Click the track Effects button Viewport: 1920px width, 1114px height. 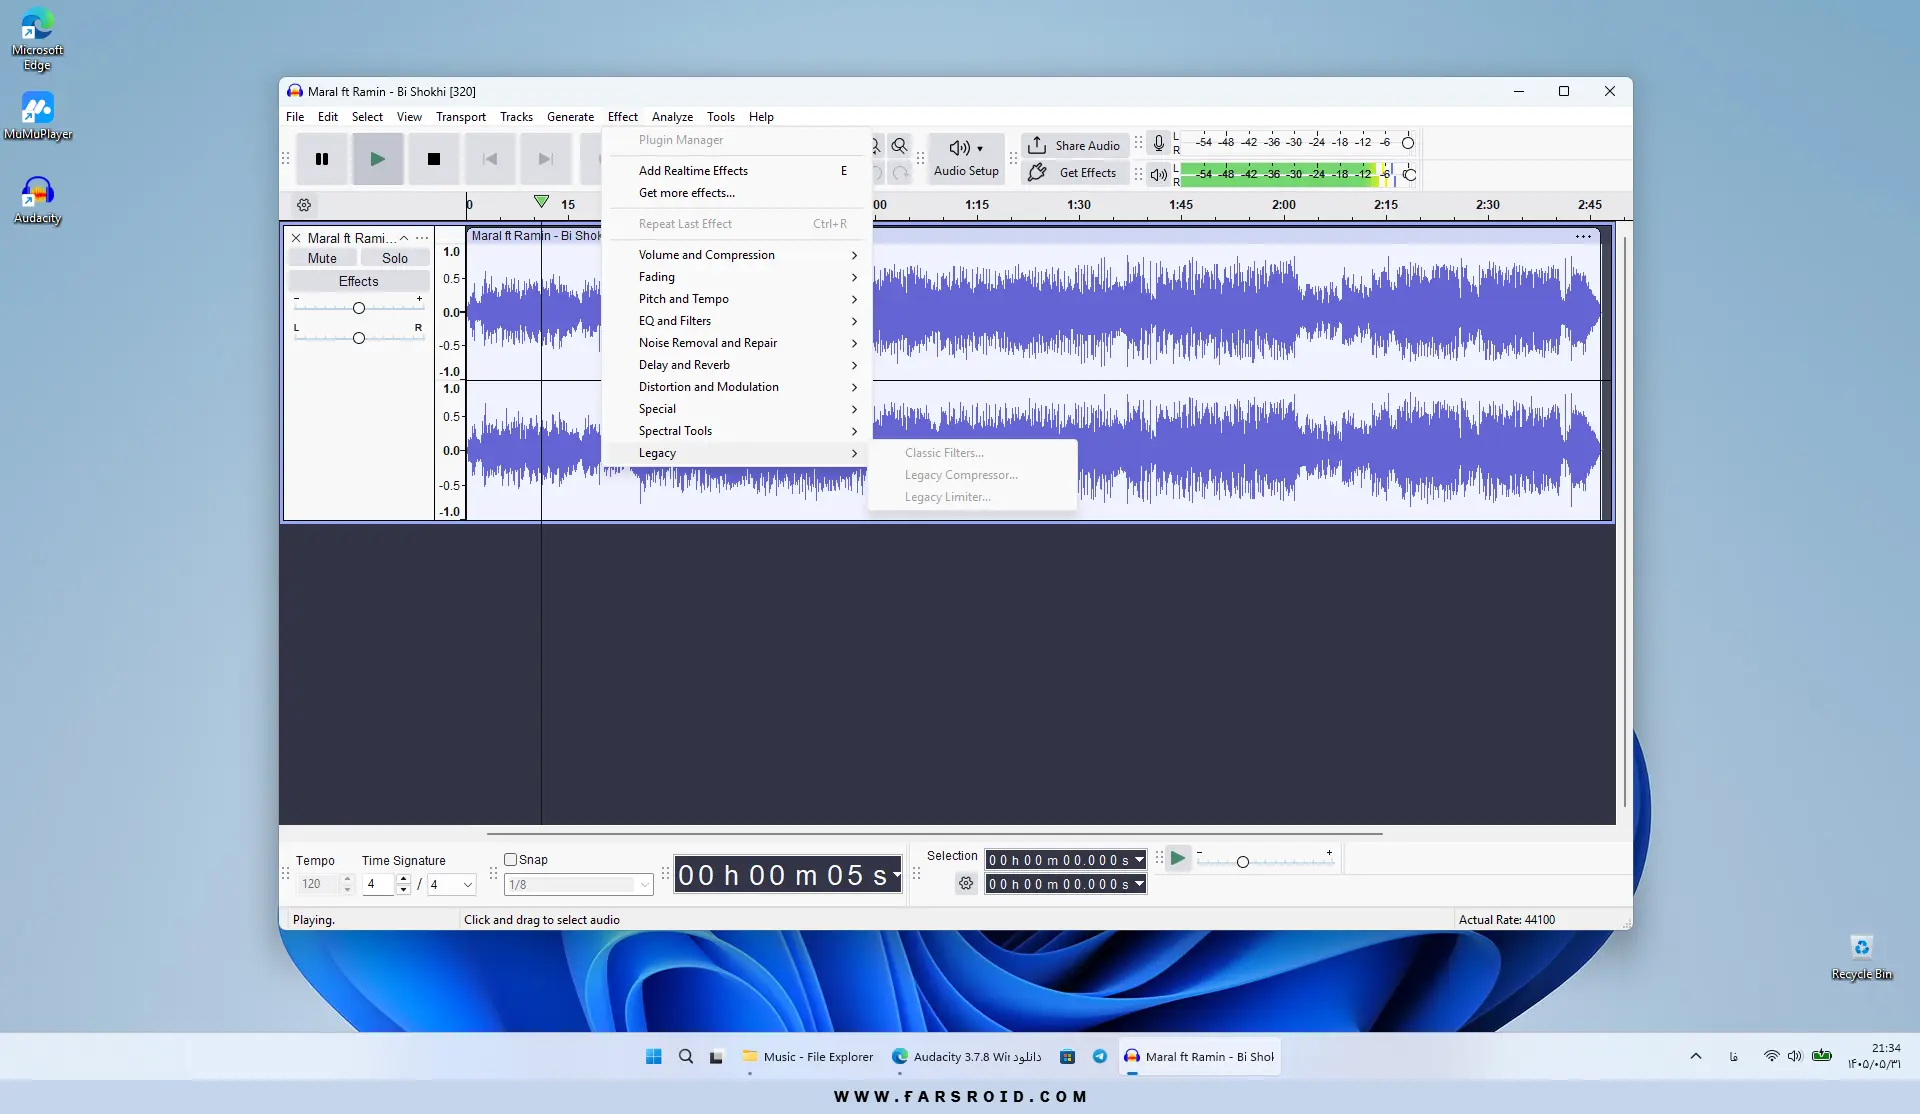[358, 281]
